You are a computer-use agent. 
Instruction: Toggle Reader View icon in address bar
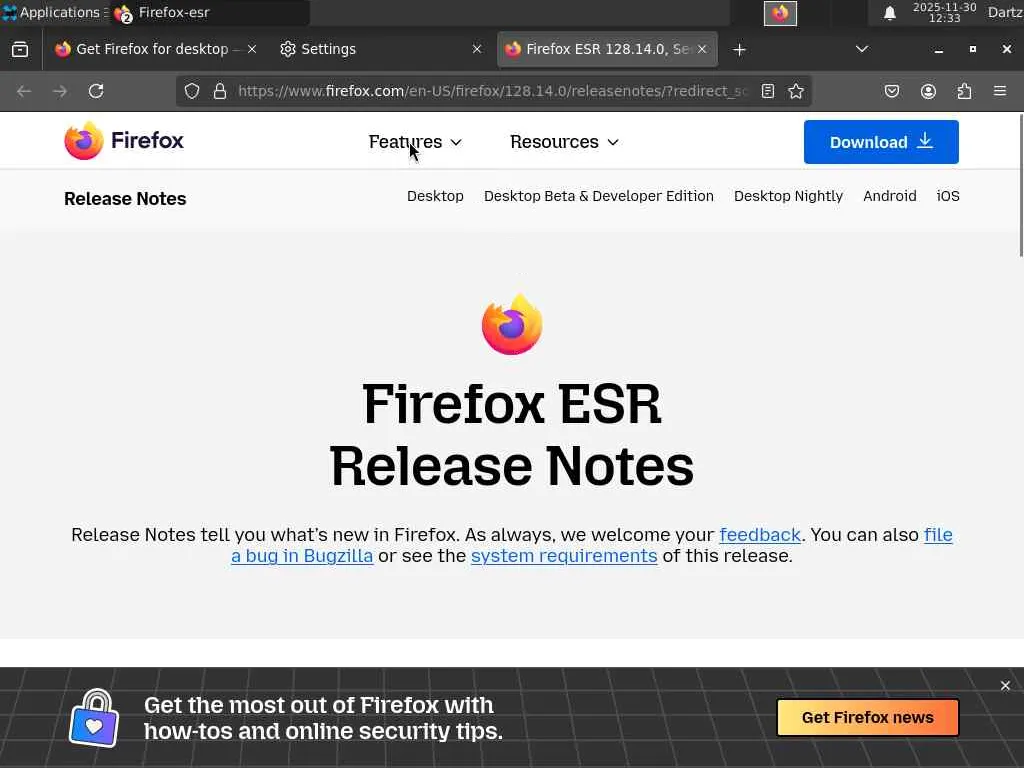768,91
